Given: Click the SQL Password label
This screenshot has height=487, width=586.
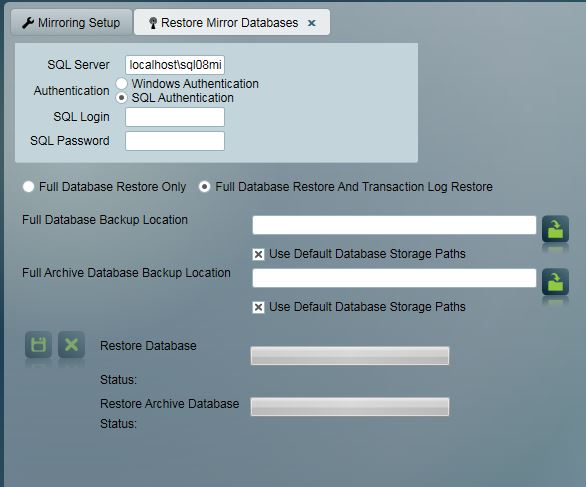Looking at the screenshot, I should (x=70, y=141).
